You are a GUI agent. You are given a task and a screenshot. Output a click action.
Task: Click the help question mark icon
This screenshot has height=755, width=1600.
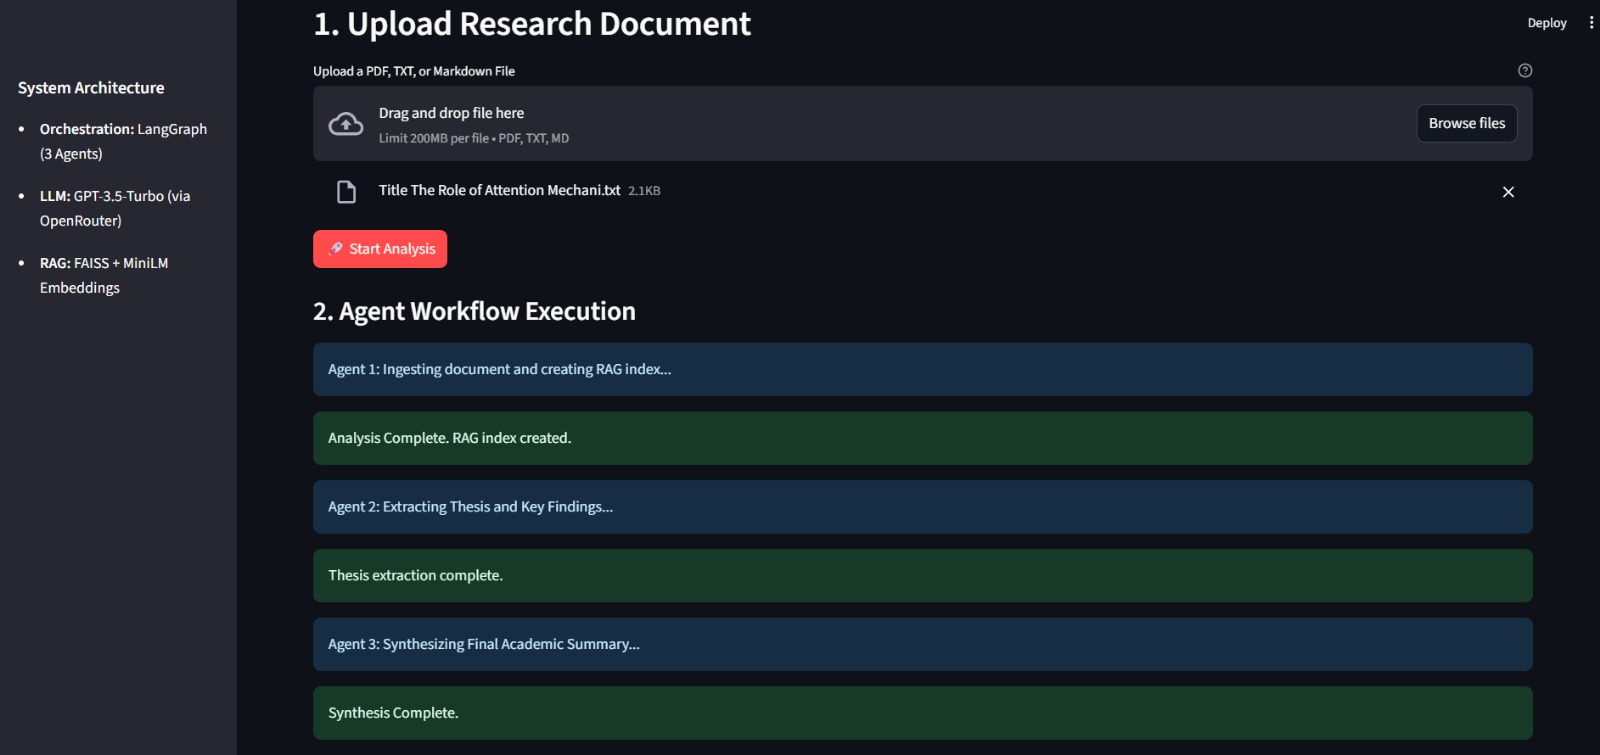tap(1524, 70)
